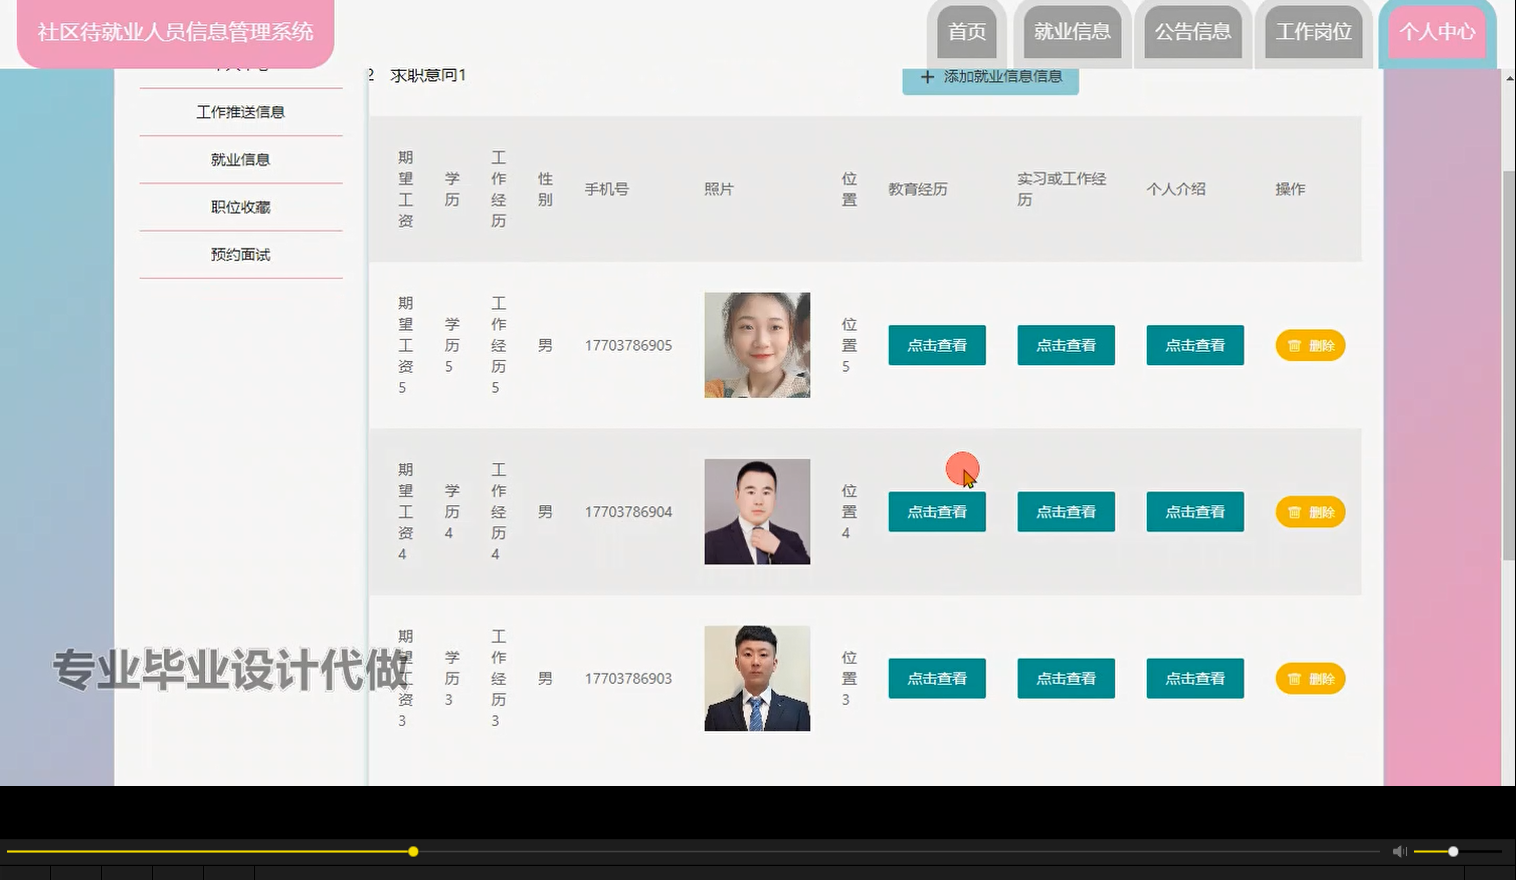
Task: Click the plus icon on 添加就业信息信息 button
Action: [926, 77]
